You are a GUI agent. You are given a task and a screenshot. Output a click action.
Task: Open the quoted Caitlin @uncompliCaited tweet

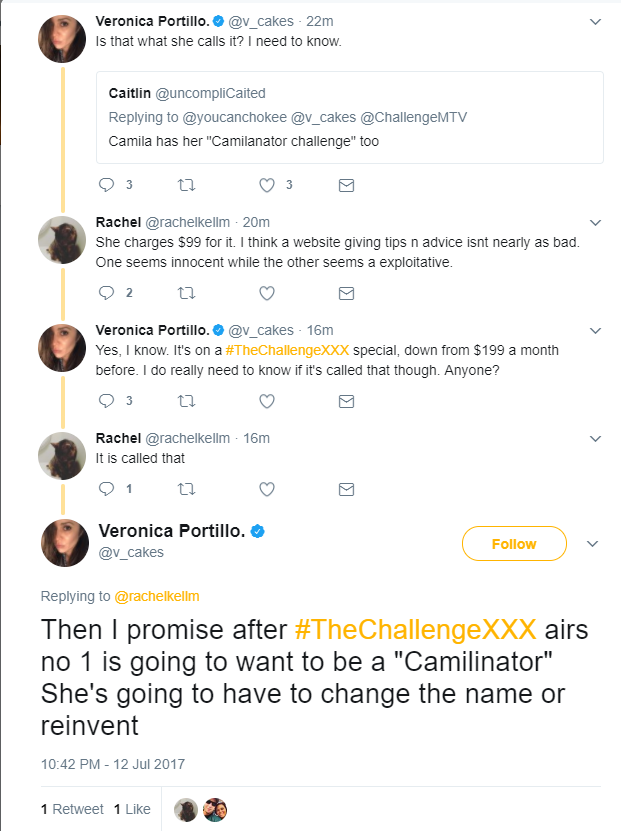coord(350,118)
